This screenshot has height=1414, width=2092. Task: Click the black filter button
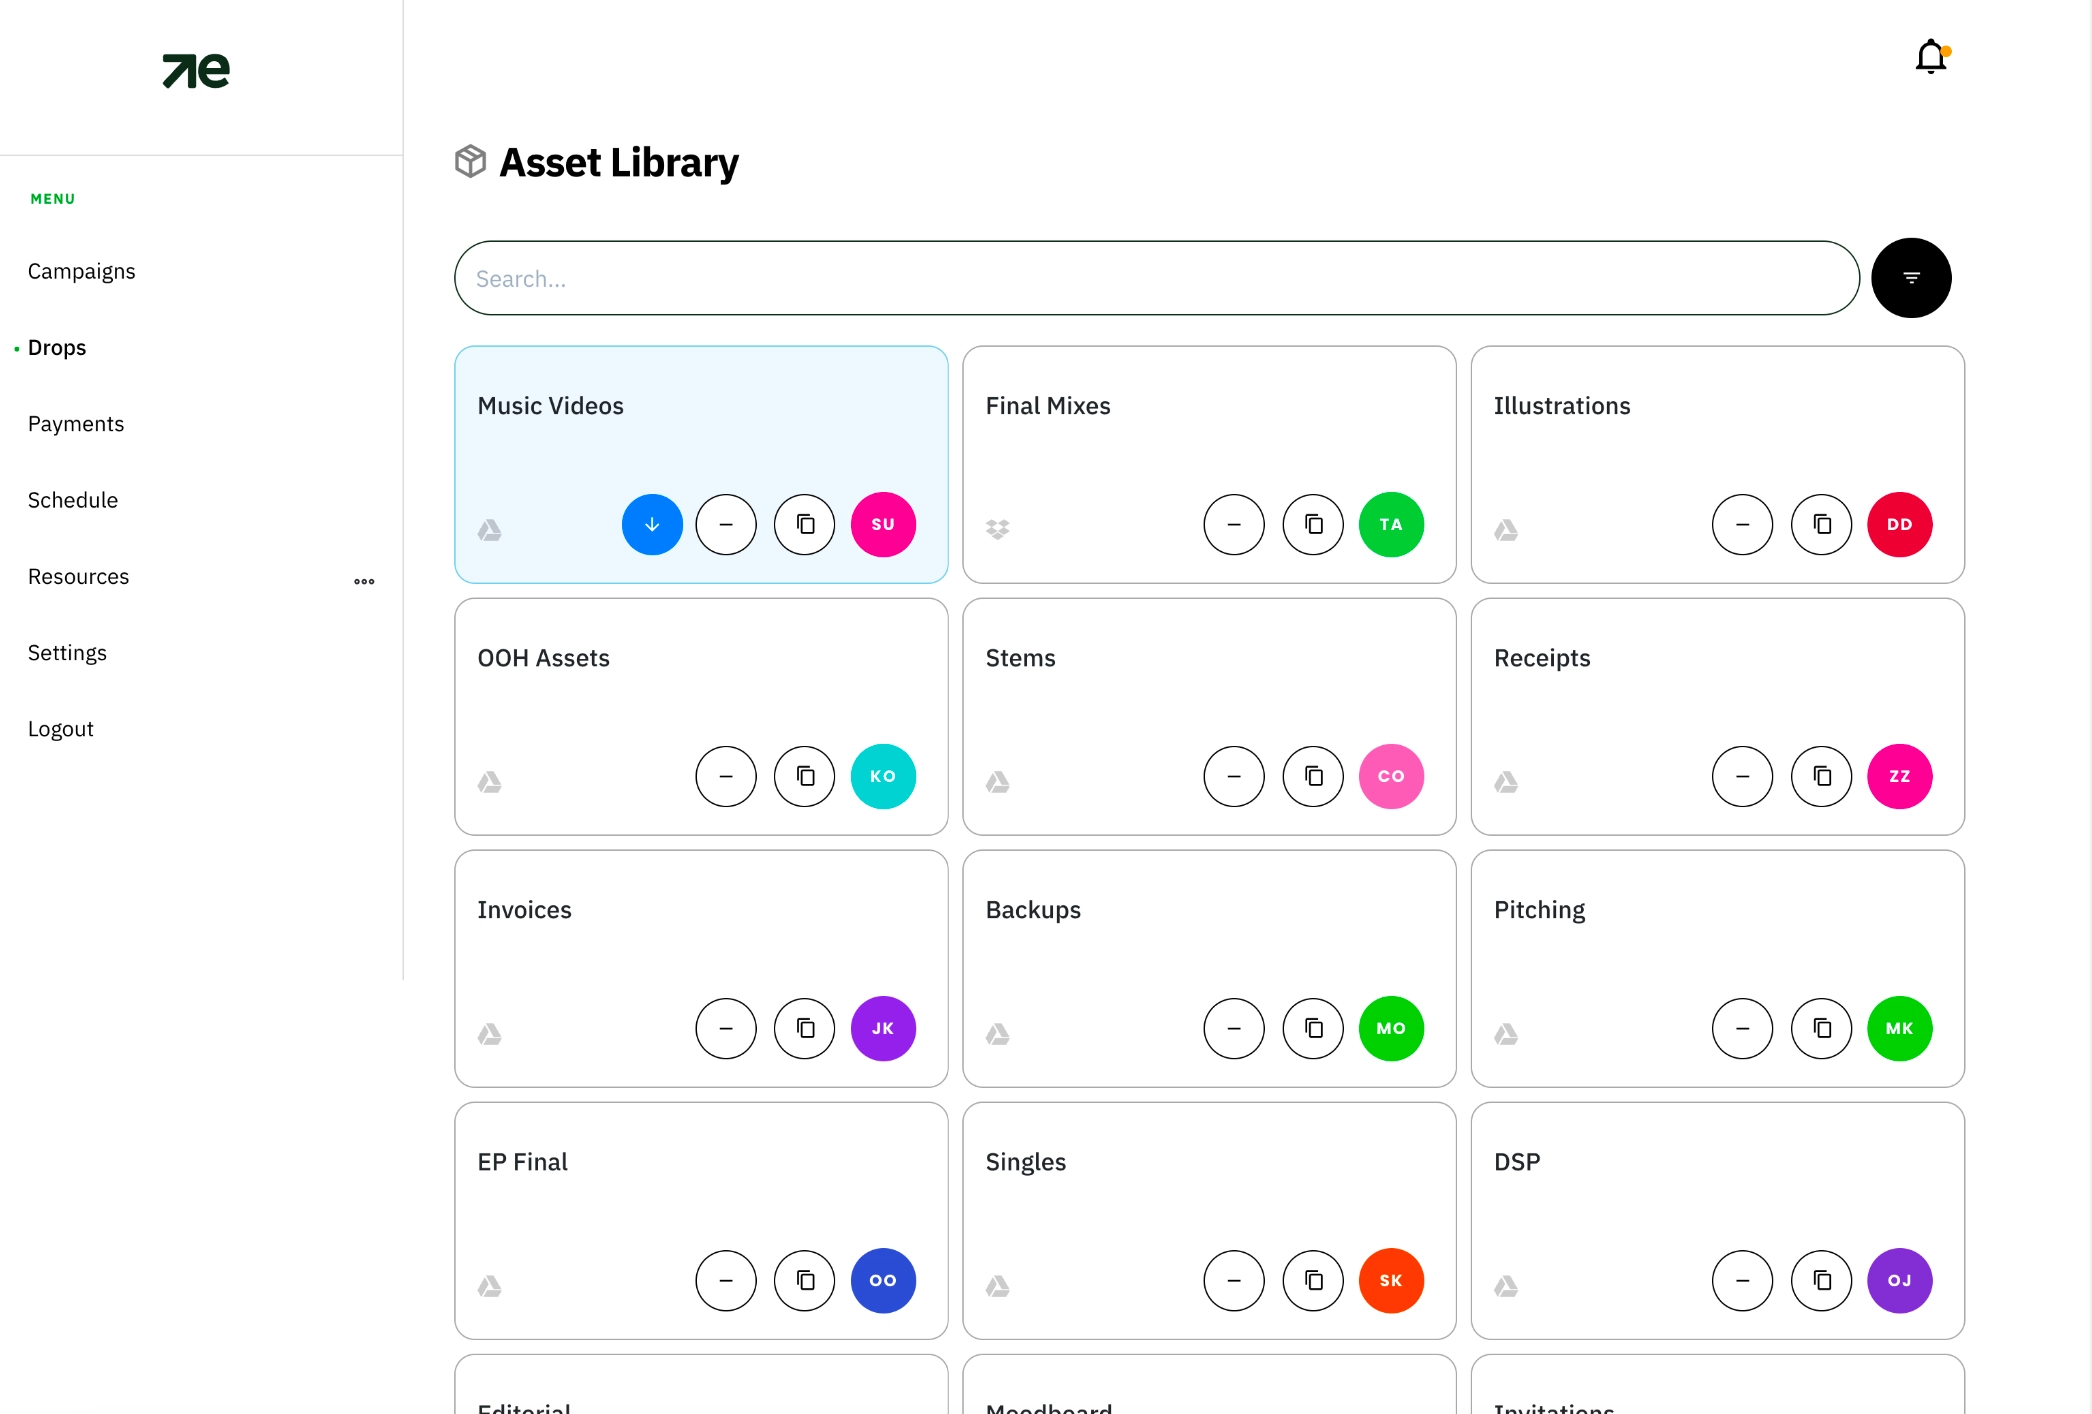click(x=1911, y=278)
